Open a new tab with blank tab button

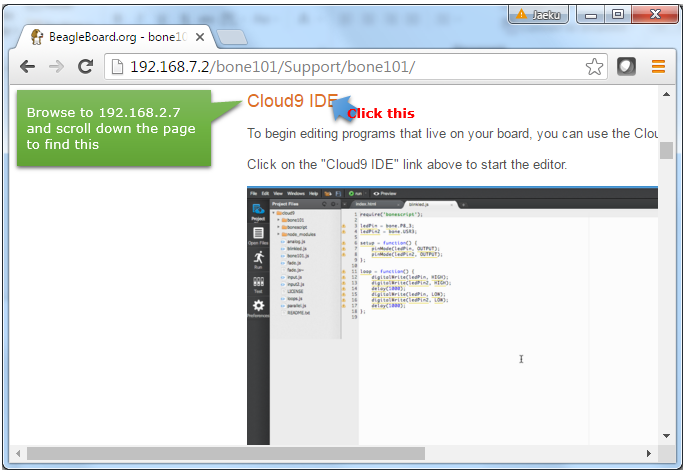[232, 38]
